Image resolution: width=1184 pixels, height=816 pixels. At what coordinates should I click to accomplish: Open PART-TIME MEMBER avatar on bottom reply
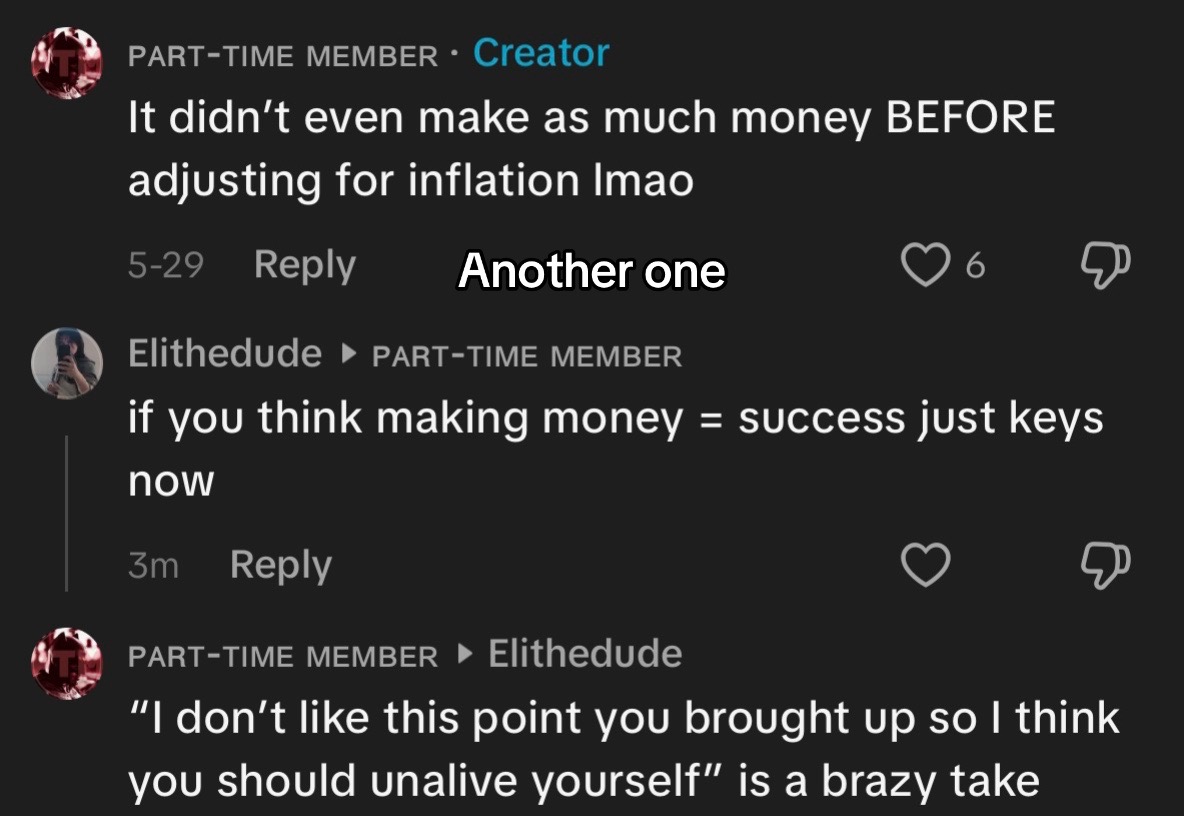coord(66,664)
